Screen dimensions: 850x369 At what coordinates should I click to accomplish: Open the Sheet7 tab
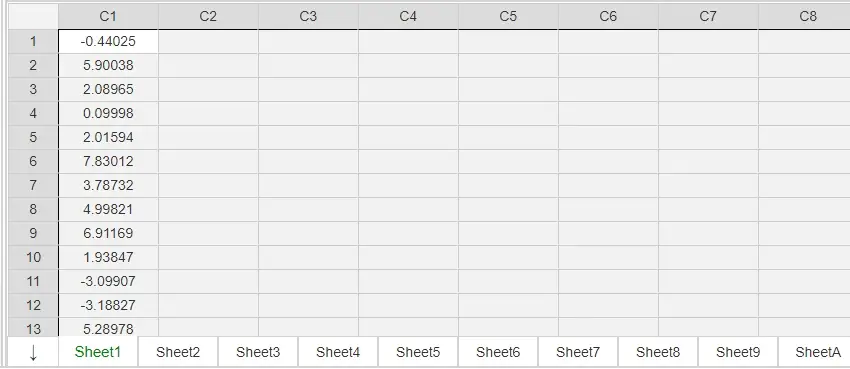pyautogui.click(x=578, y=352)
